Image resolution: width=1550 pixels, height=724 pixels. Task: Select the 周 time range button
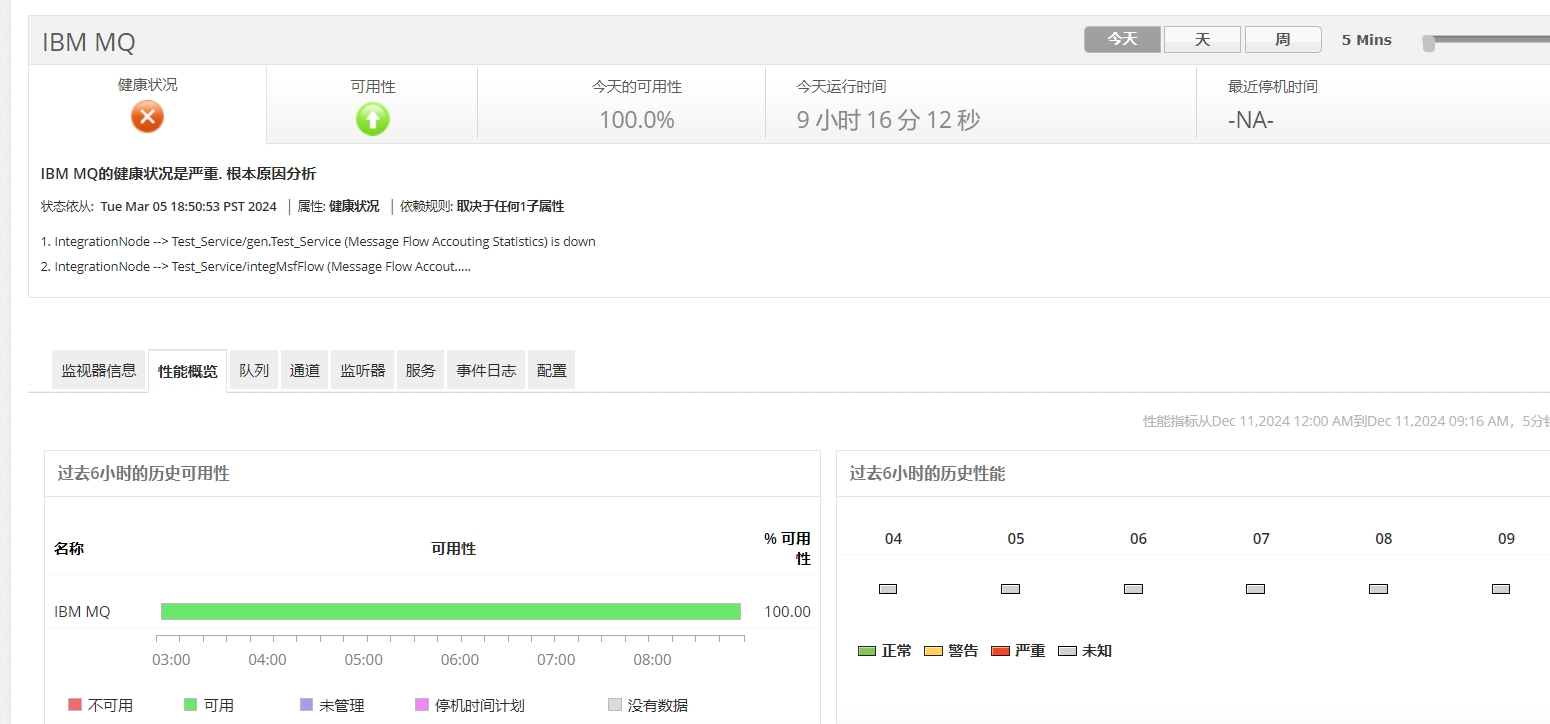(x=1283, y=39)
